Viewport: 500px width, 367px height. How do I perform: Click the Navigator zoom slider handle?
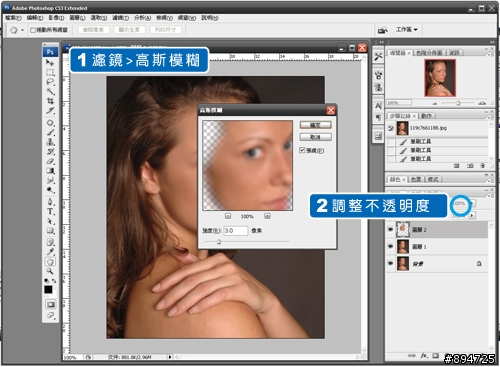(458, 103)
